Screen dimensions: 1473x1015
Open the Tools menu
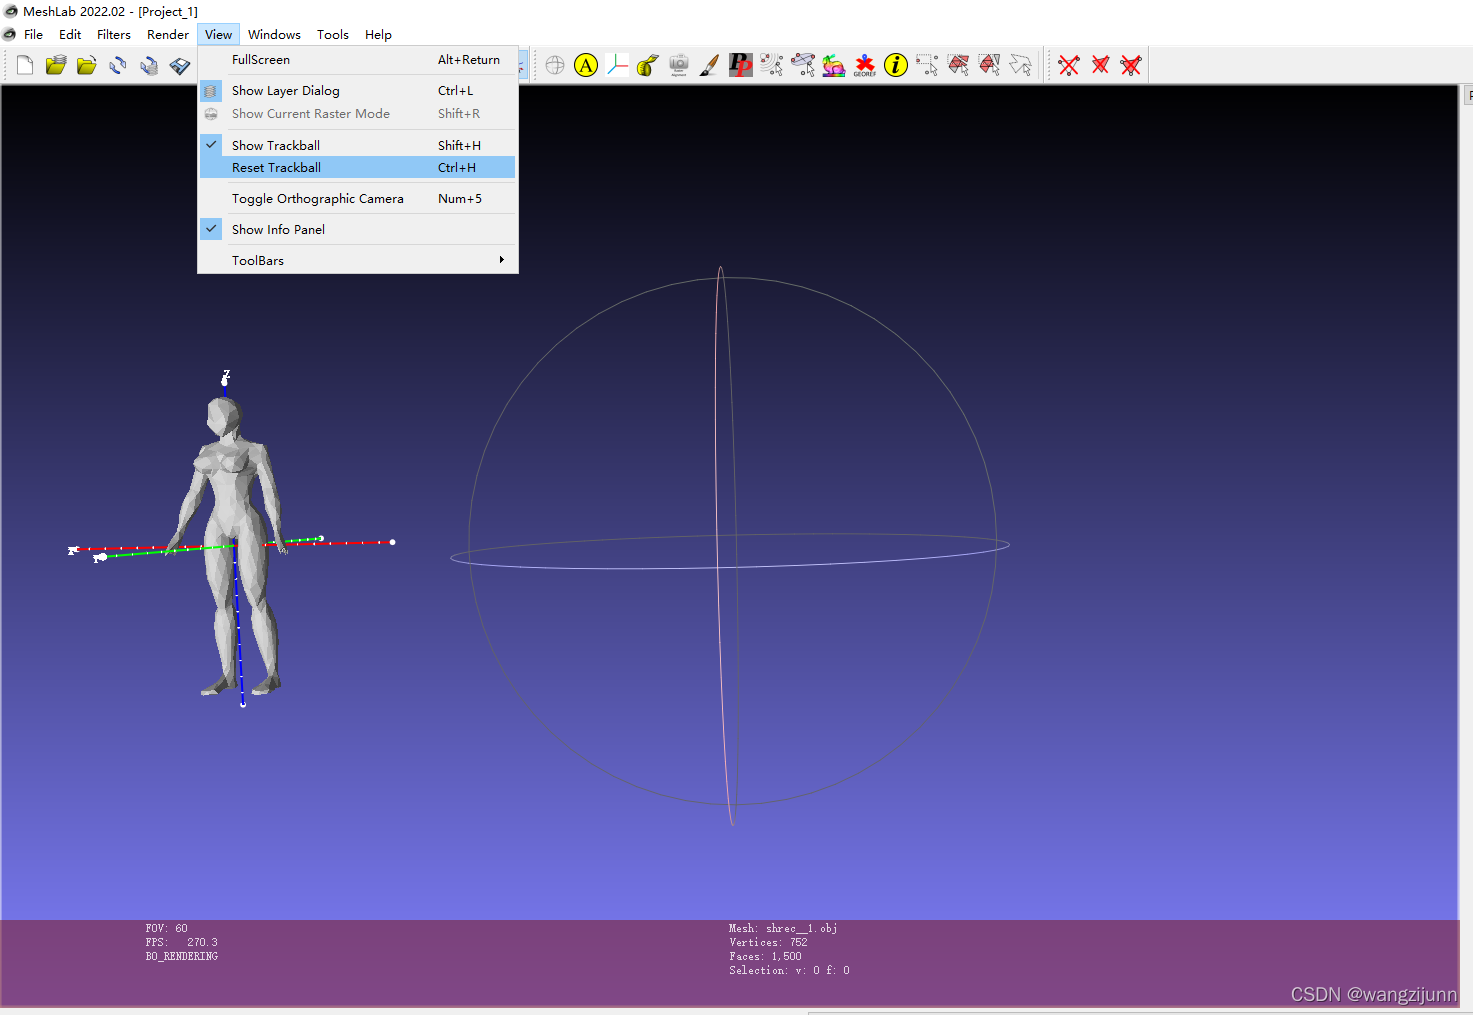tap(333, 34)
